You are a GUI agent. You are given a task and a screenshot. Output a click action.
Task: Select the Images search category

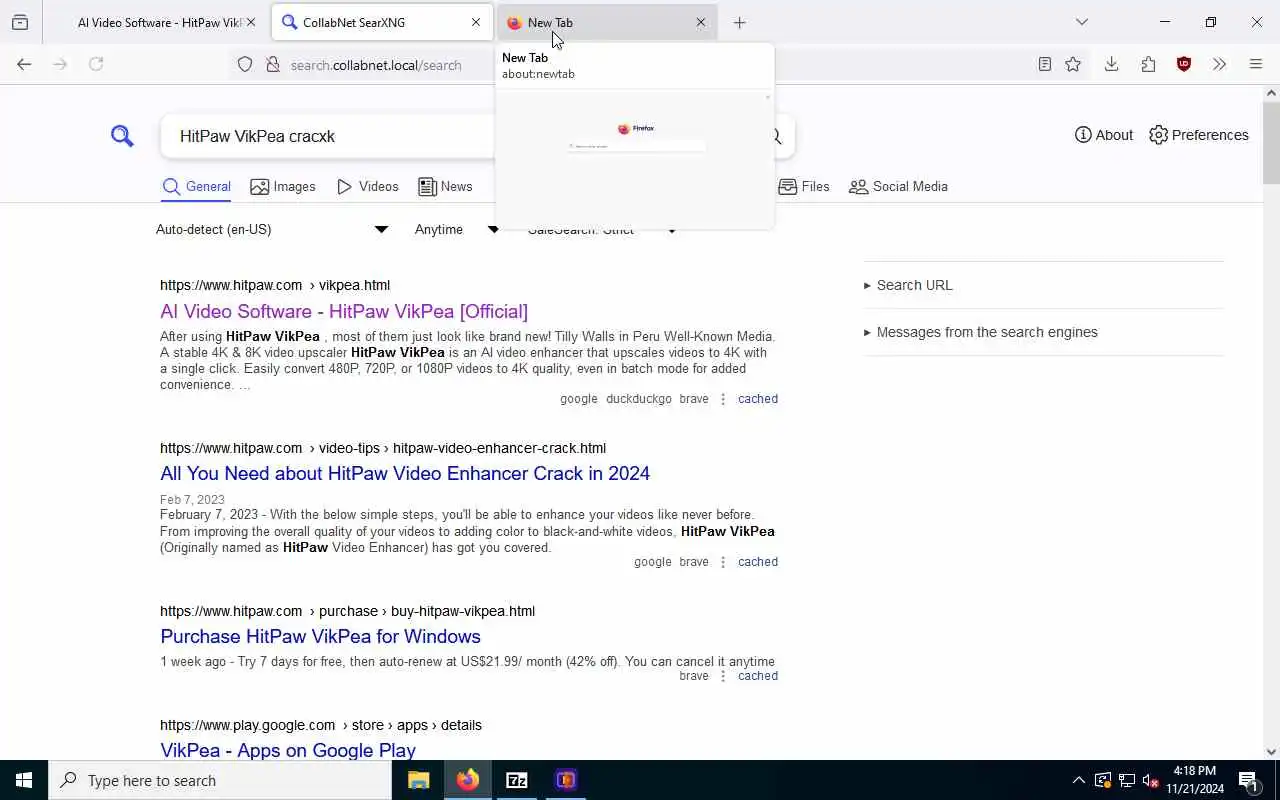[283, 186]
